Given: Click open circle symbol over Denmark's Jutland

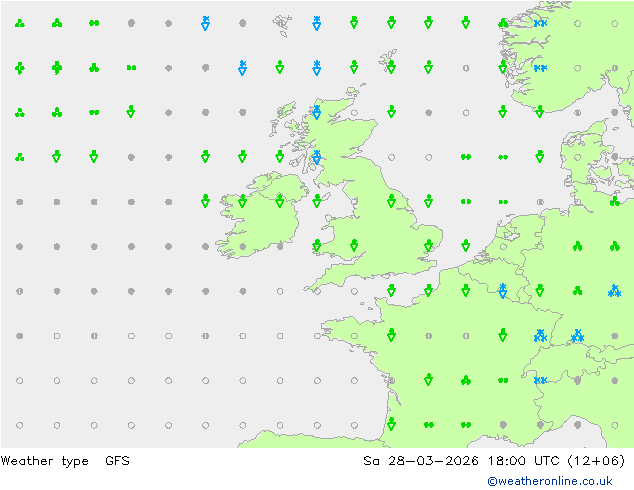Looking at the screenshot, I should [577, 157].
